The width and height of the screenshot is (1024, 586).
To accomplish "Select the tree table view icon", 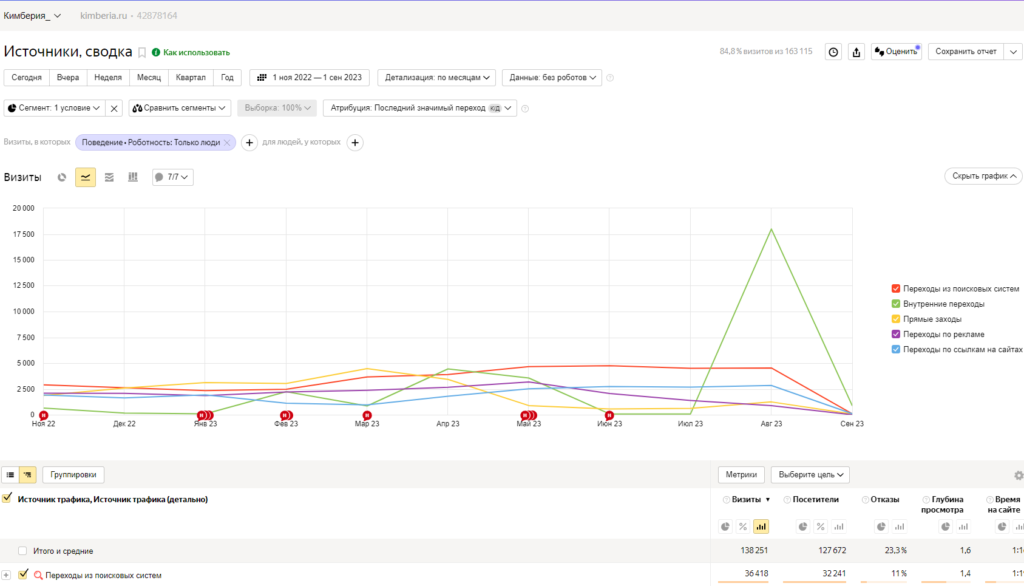I will (27, 475).
